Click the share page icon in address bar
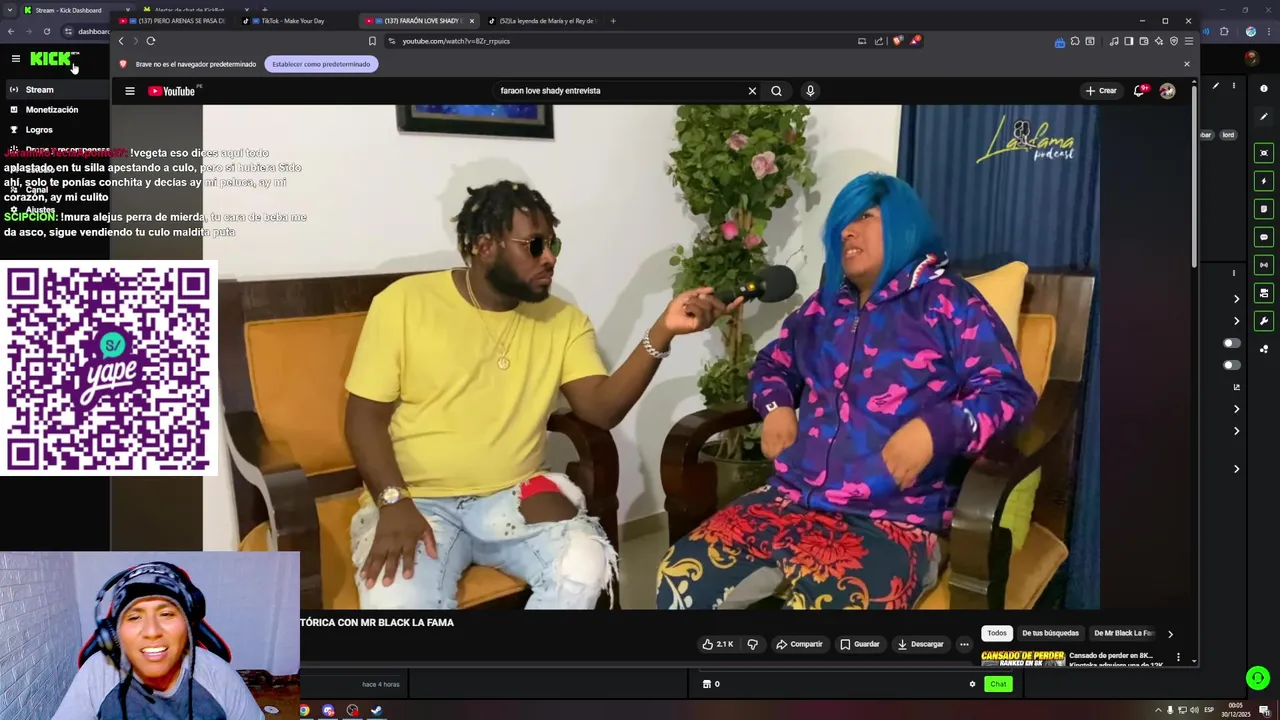The image size is (1280, 720). click(x=879, y=41)
